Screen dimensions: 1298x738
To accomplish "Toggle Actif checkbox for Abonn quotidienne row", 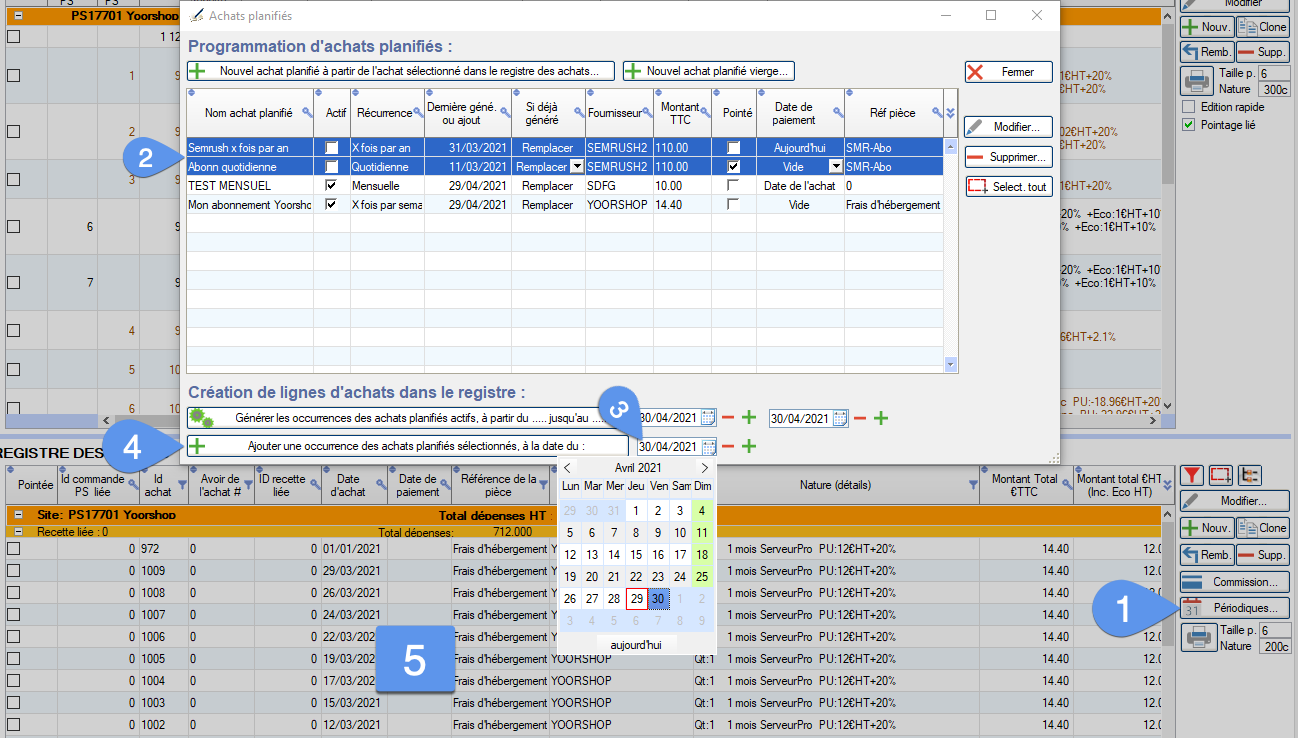I will coord(331,167).
